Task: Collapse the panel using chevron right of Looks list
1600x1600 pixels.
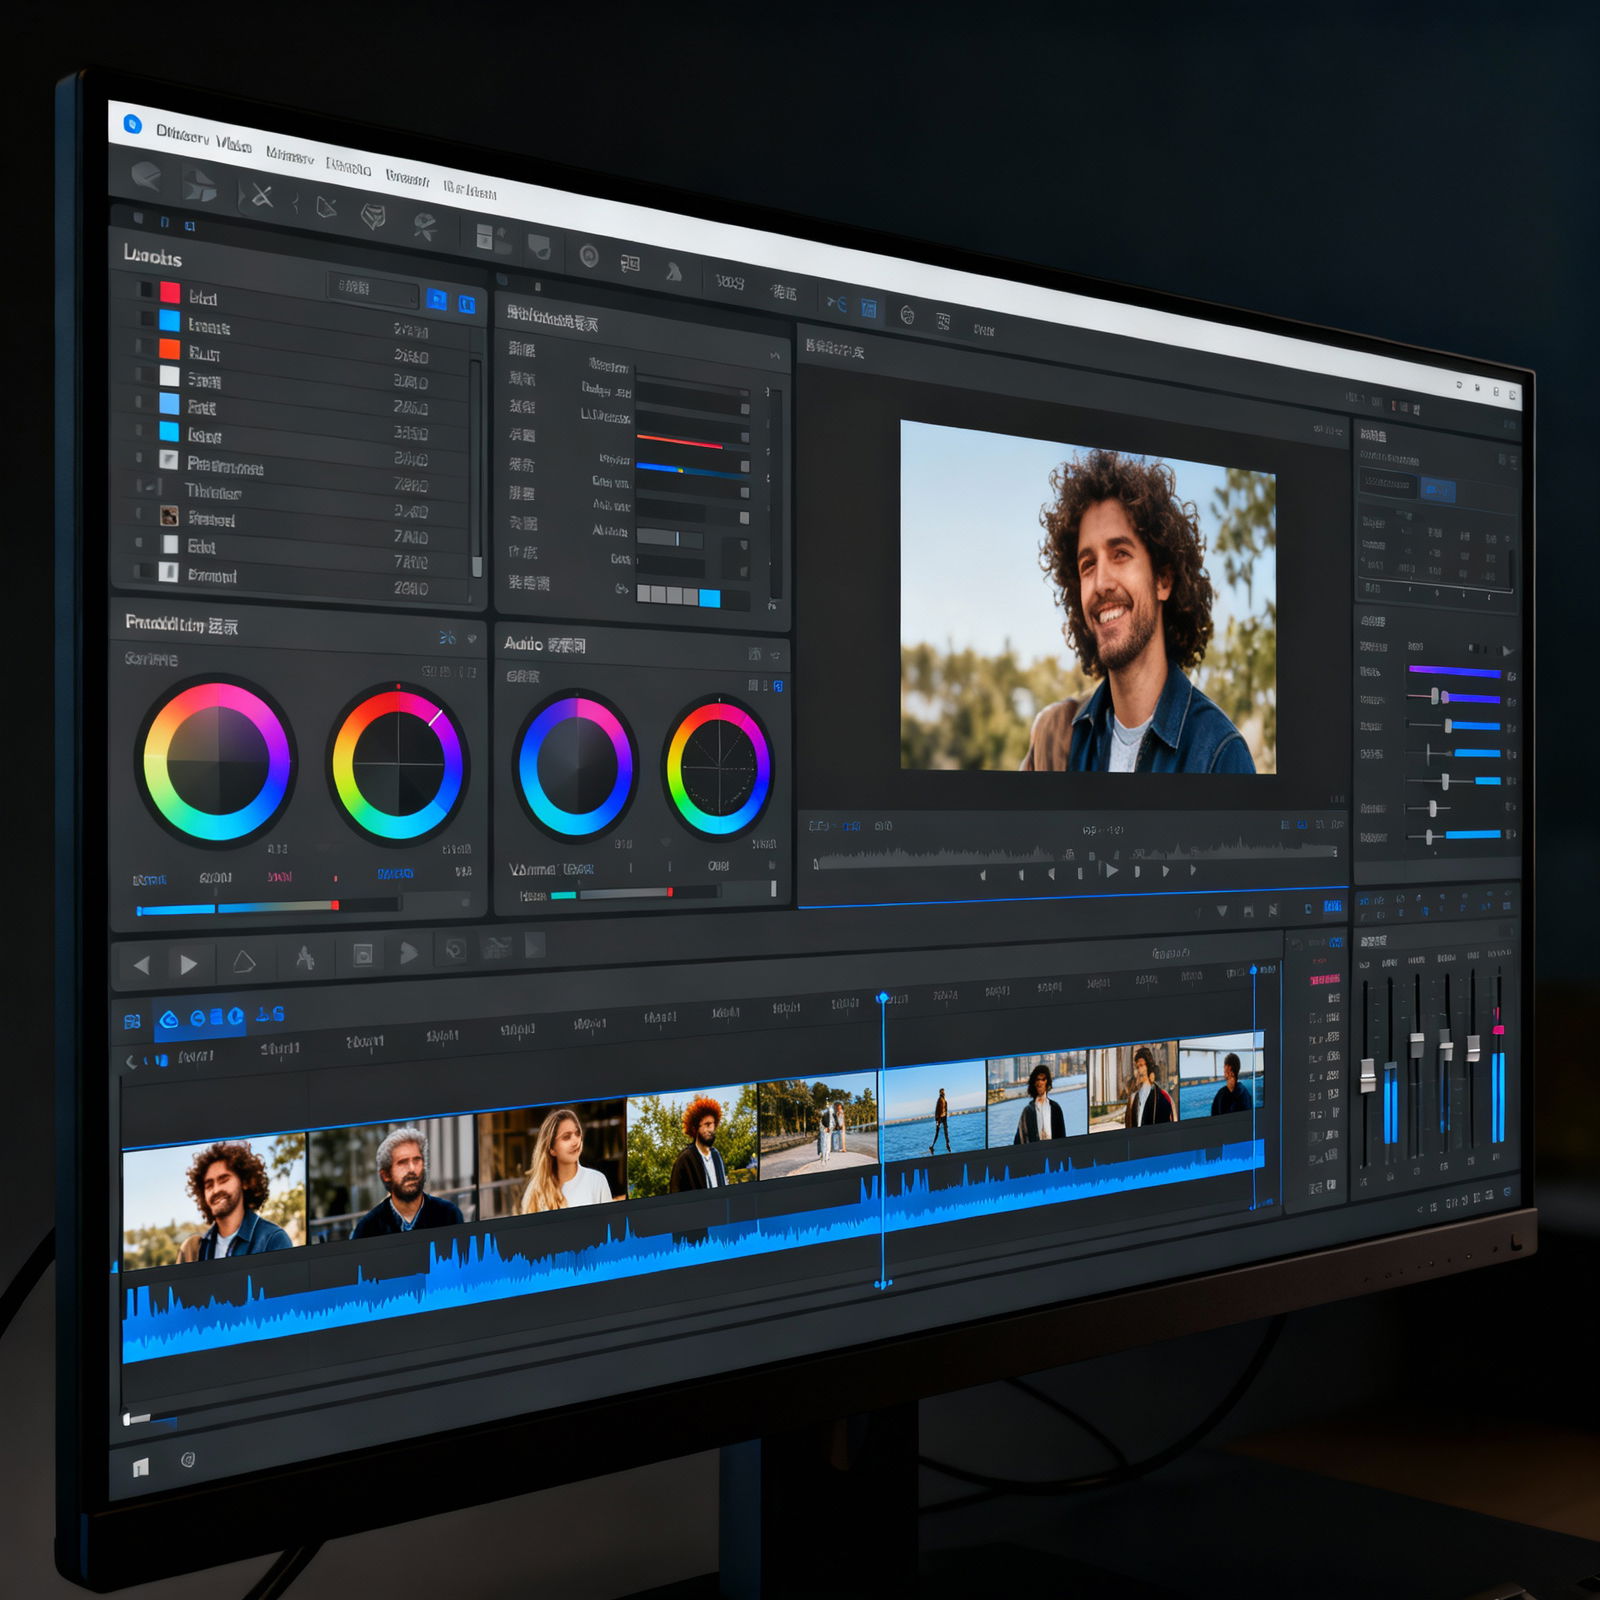Action: tap(775, 355)
